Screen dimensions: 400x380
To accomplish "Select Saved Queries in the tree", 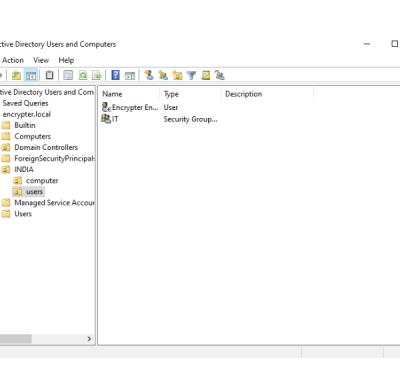I will pos(25,103).
